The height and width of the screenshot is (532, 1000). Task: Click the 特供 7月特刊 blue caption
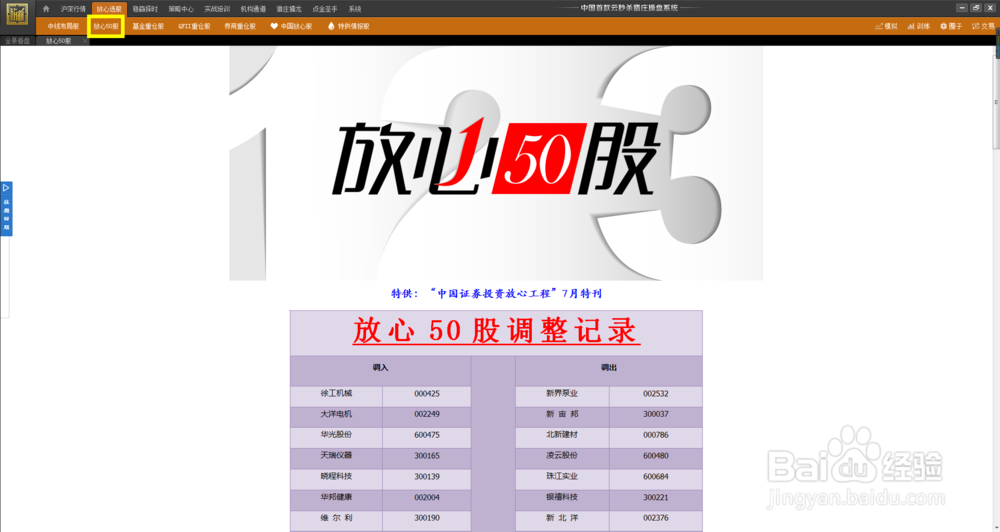(x=496, y=293)
